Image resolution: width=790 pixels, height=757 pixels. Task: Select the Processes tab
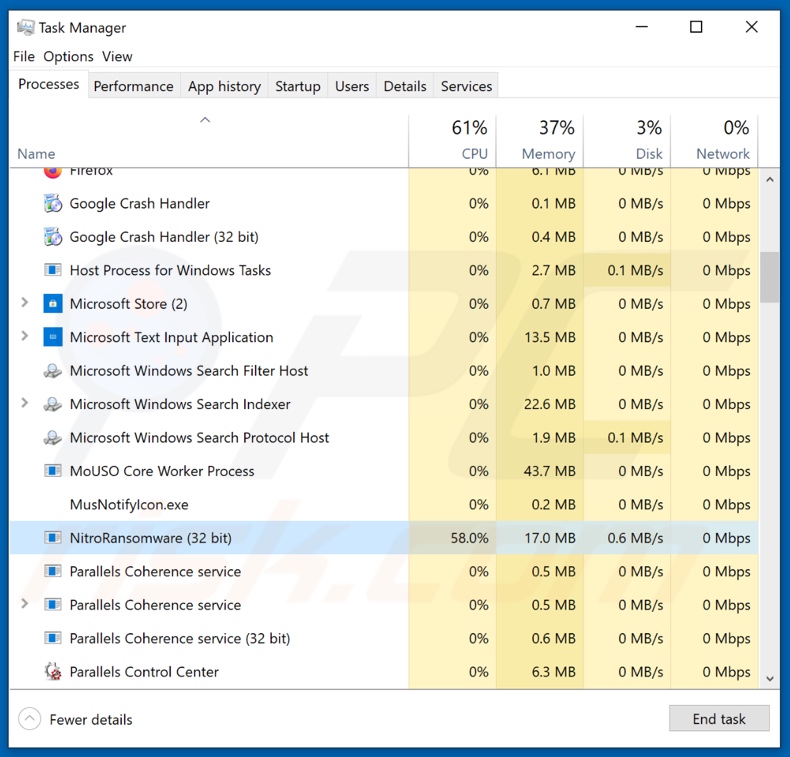click(x=49, y=84)
